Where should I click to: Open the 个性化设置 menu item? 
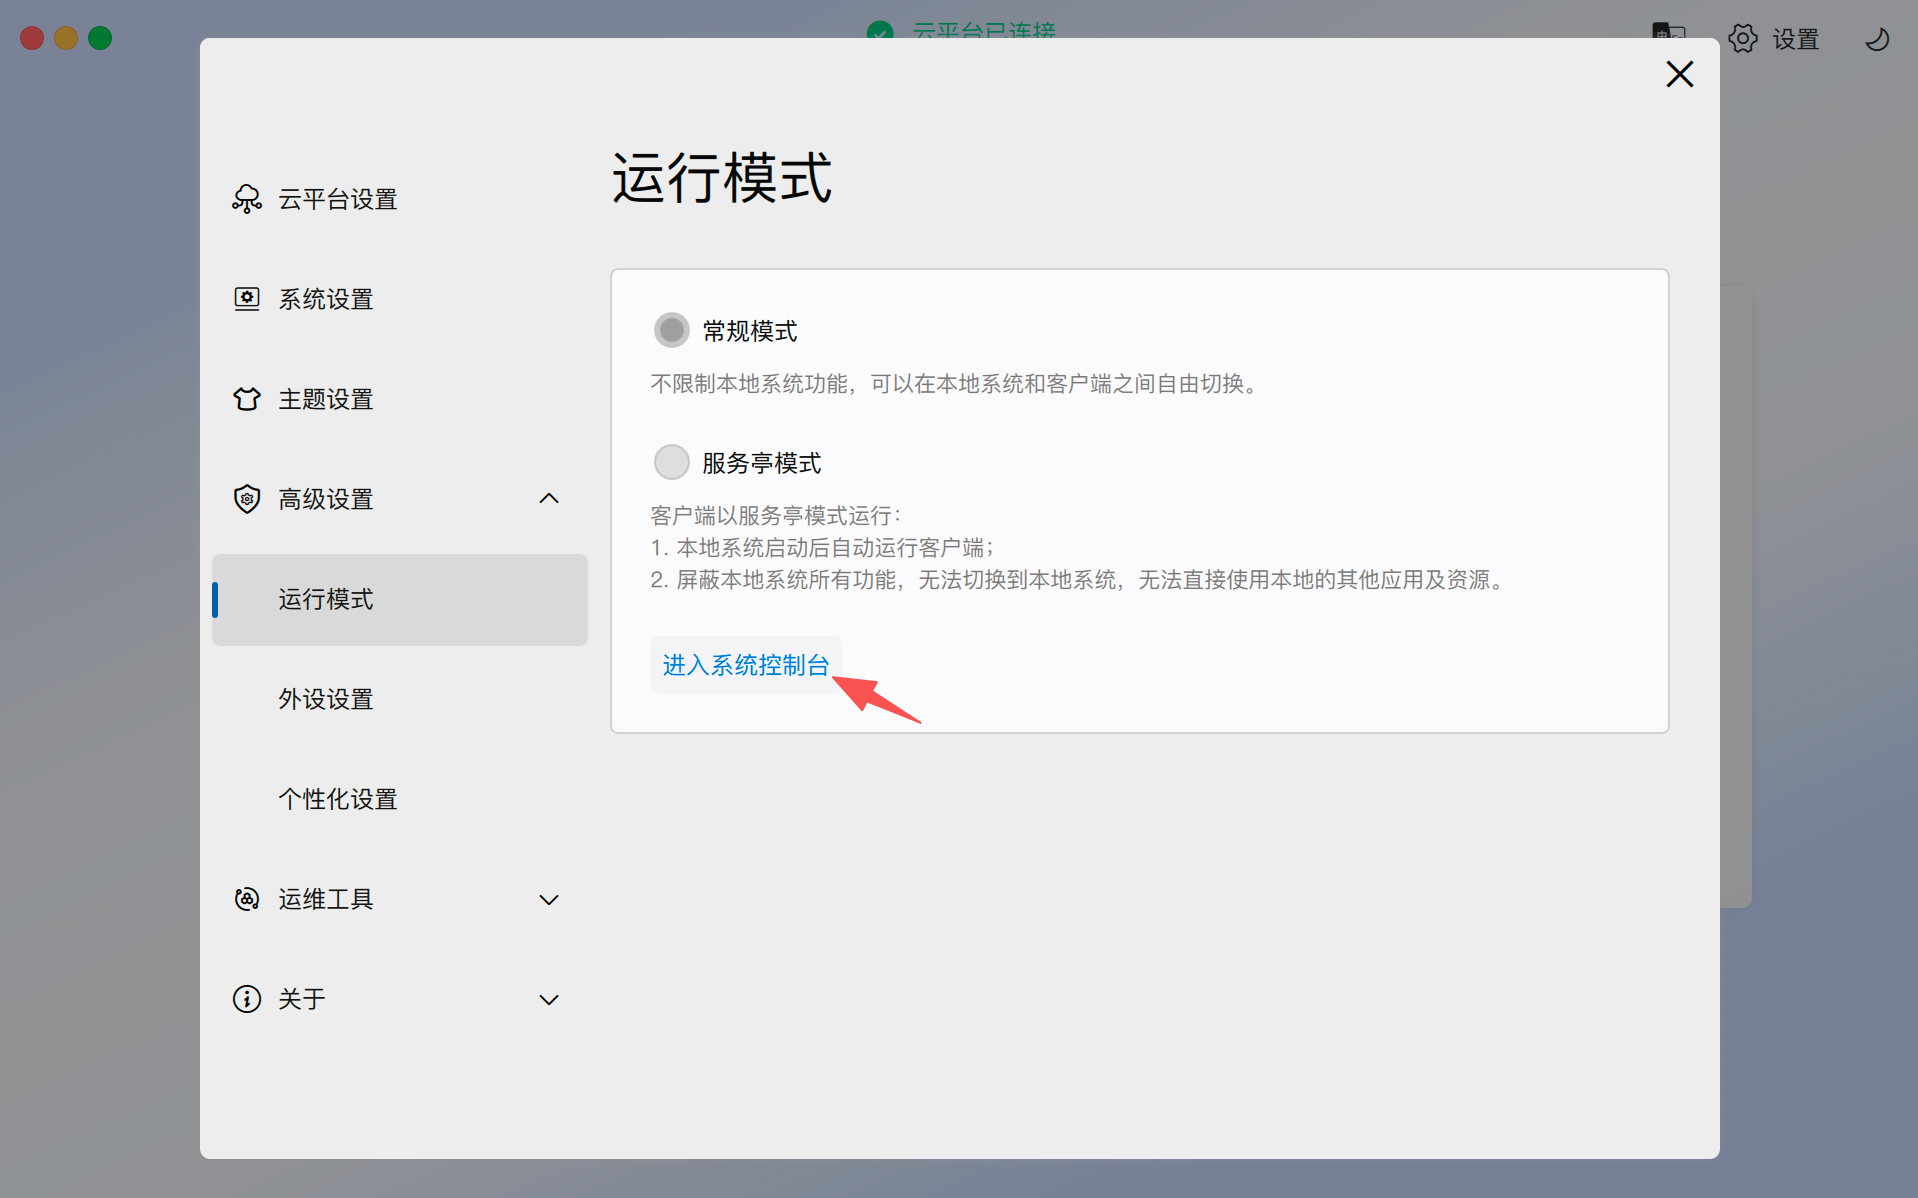coord(338,799)
